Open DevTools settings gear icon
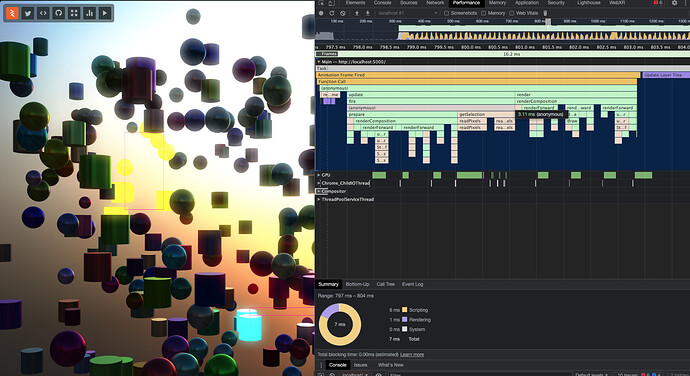Image resolution: width=690 pixels, height=376 pixels. (675, 3)
